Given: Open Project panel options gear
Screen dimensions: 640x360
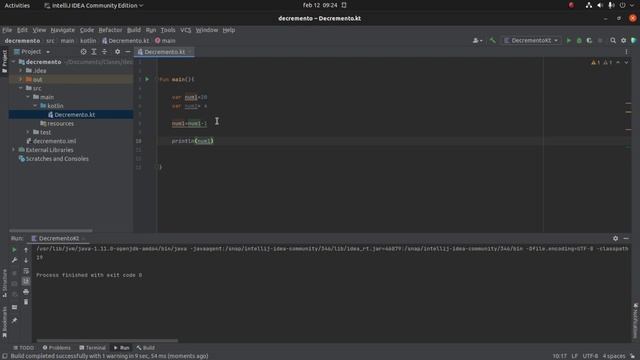Looking at the screenshot, I should (x=117, y=52).
